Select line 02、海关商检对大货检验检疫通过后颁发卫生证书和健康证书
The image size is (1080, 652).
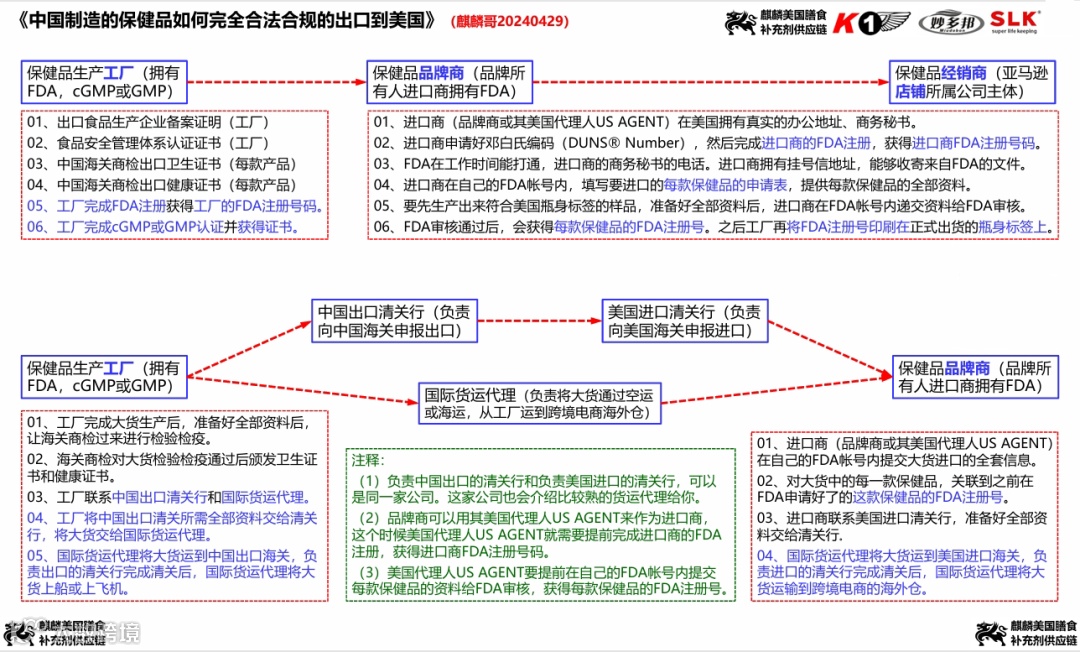(x=172, y=467)
